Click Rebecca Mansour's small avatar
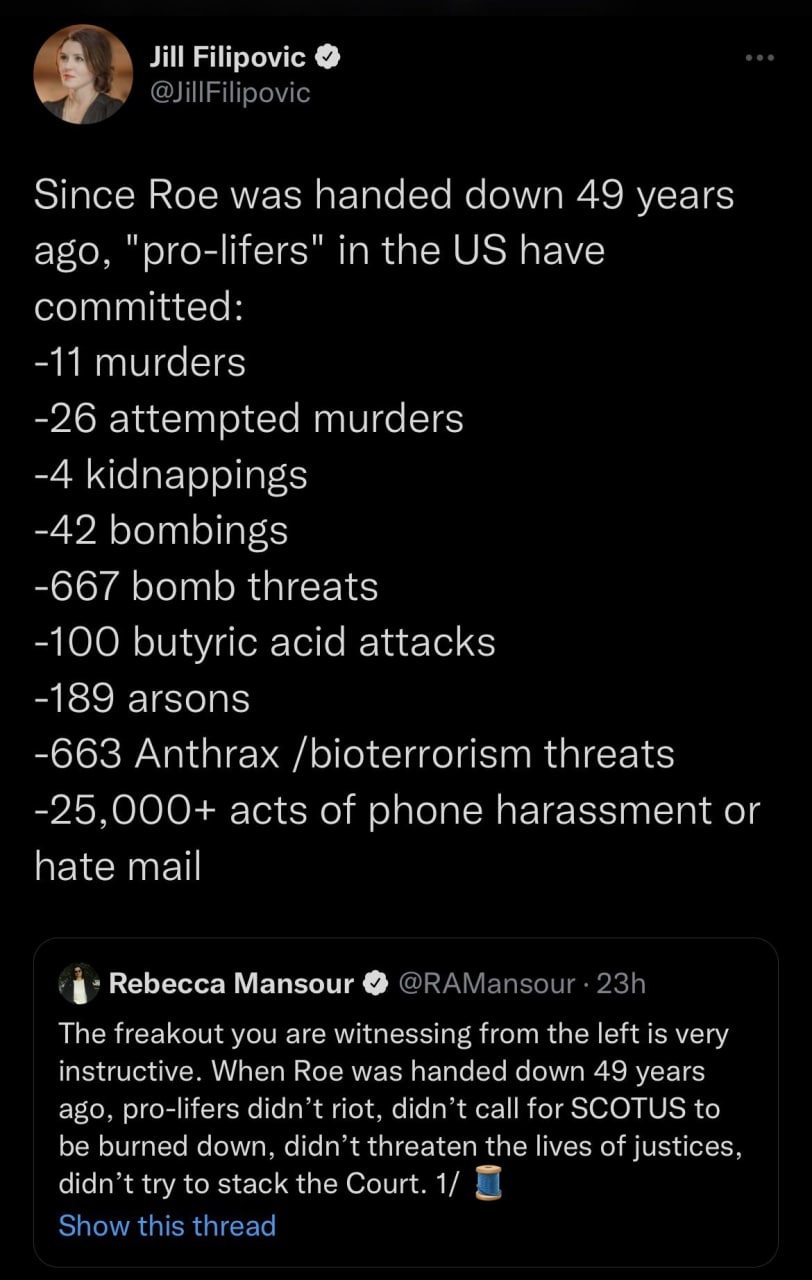 (78, 984)
